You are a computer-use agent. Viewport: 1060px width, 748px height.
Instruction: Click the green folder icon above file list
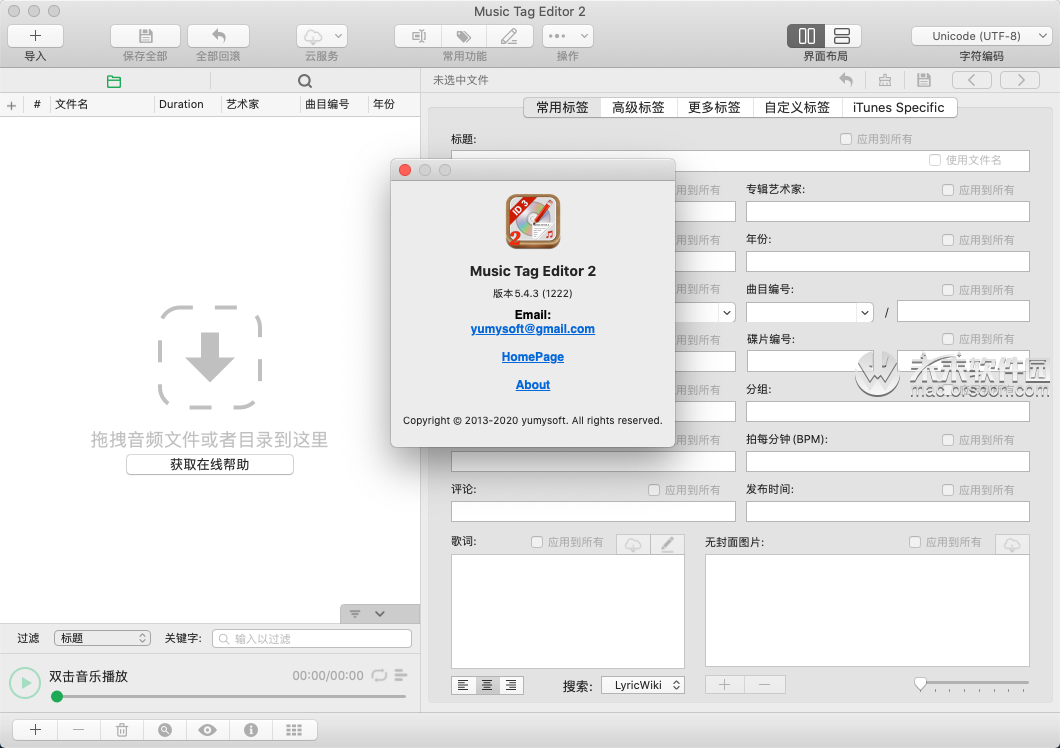113,80
